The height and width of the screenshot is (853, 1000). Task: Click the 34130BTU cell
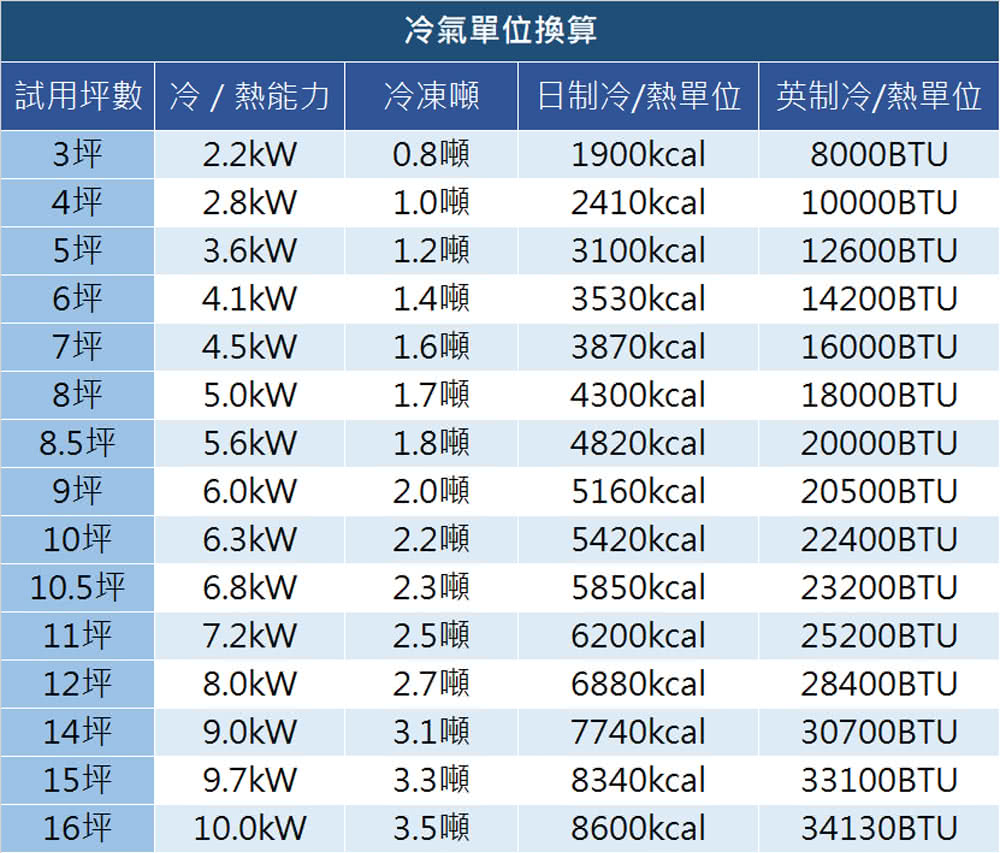878,827
